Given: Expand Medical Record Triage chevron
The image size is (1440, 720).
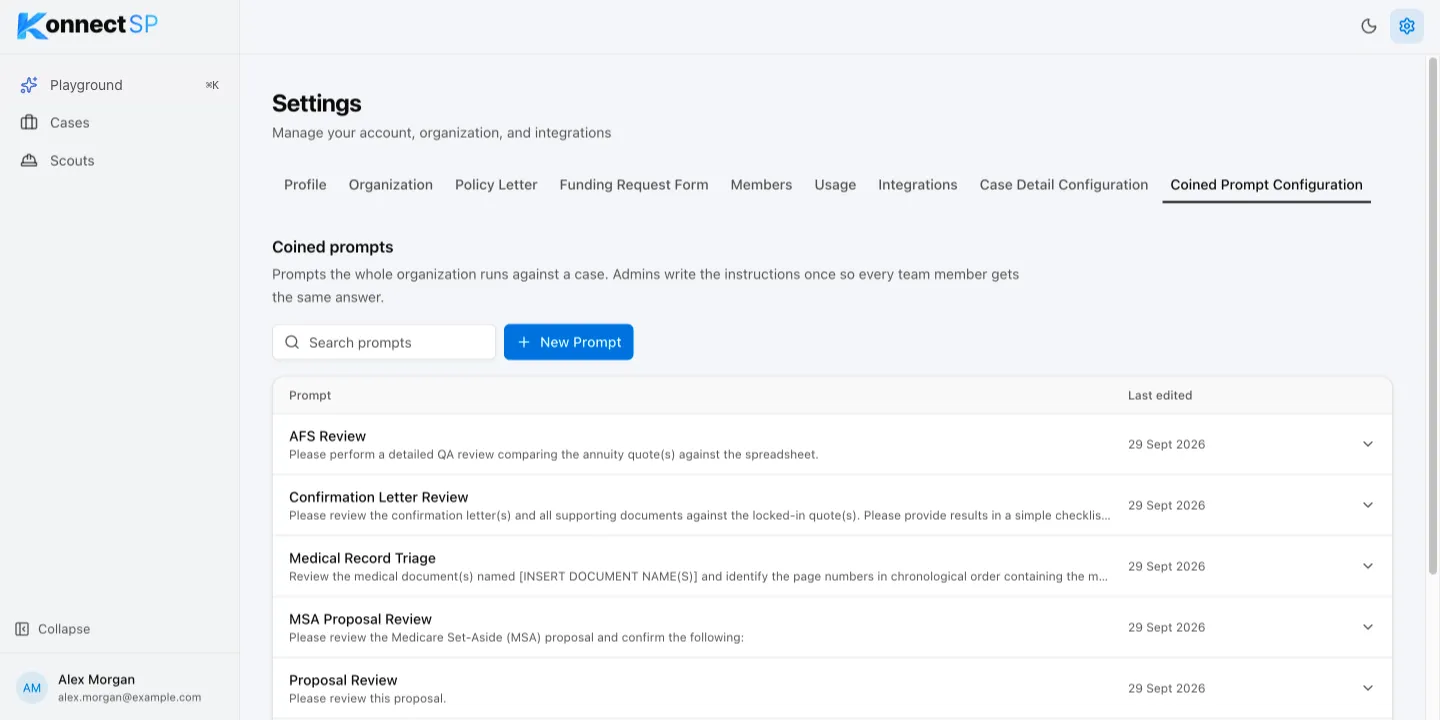Looking at the screenshot, I should [x=1368, y=566].
